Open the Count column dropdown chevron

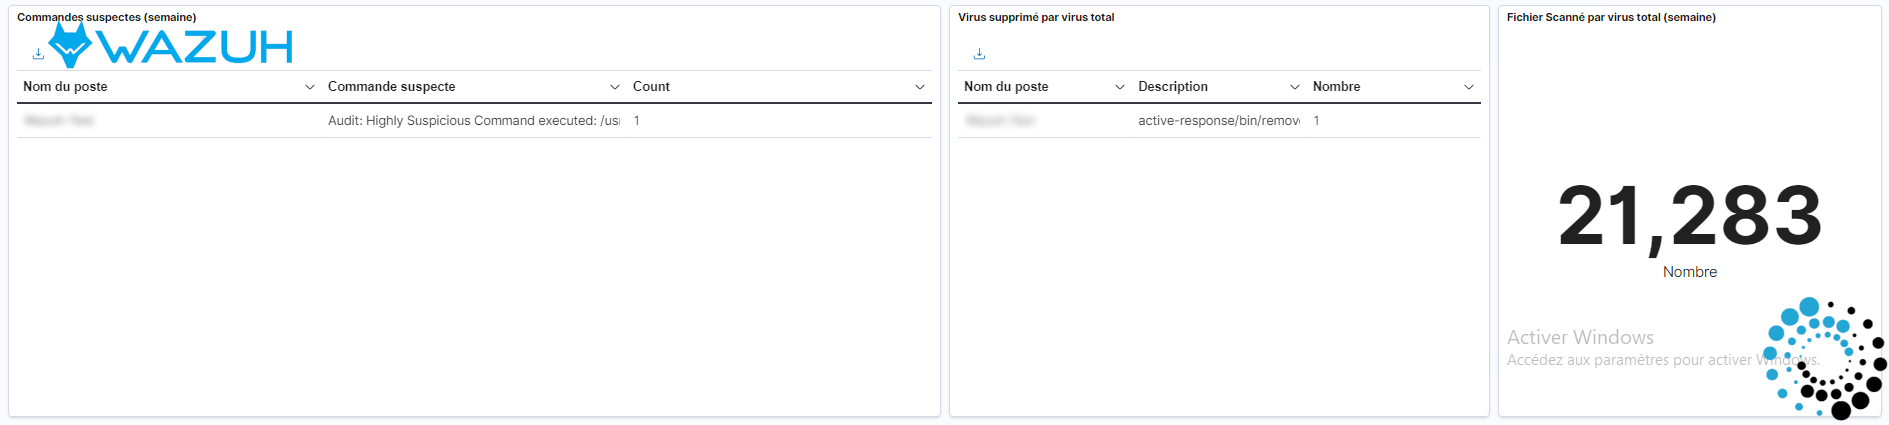point(920,87)
